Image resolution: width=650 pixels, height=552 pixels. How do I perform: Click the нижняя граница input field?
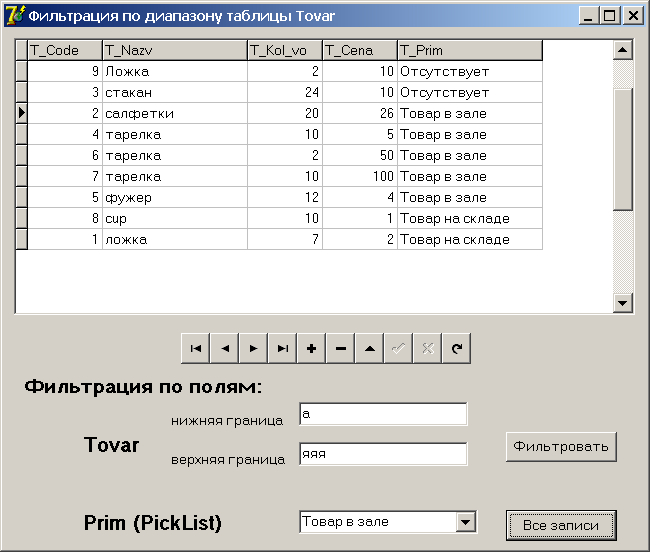coord(383,414)
